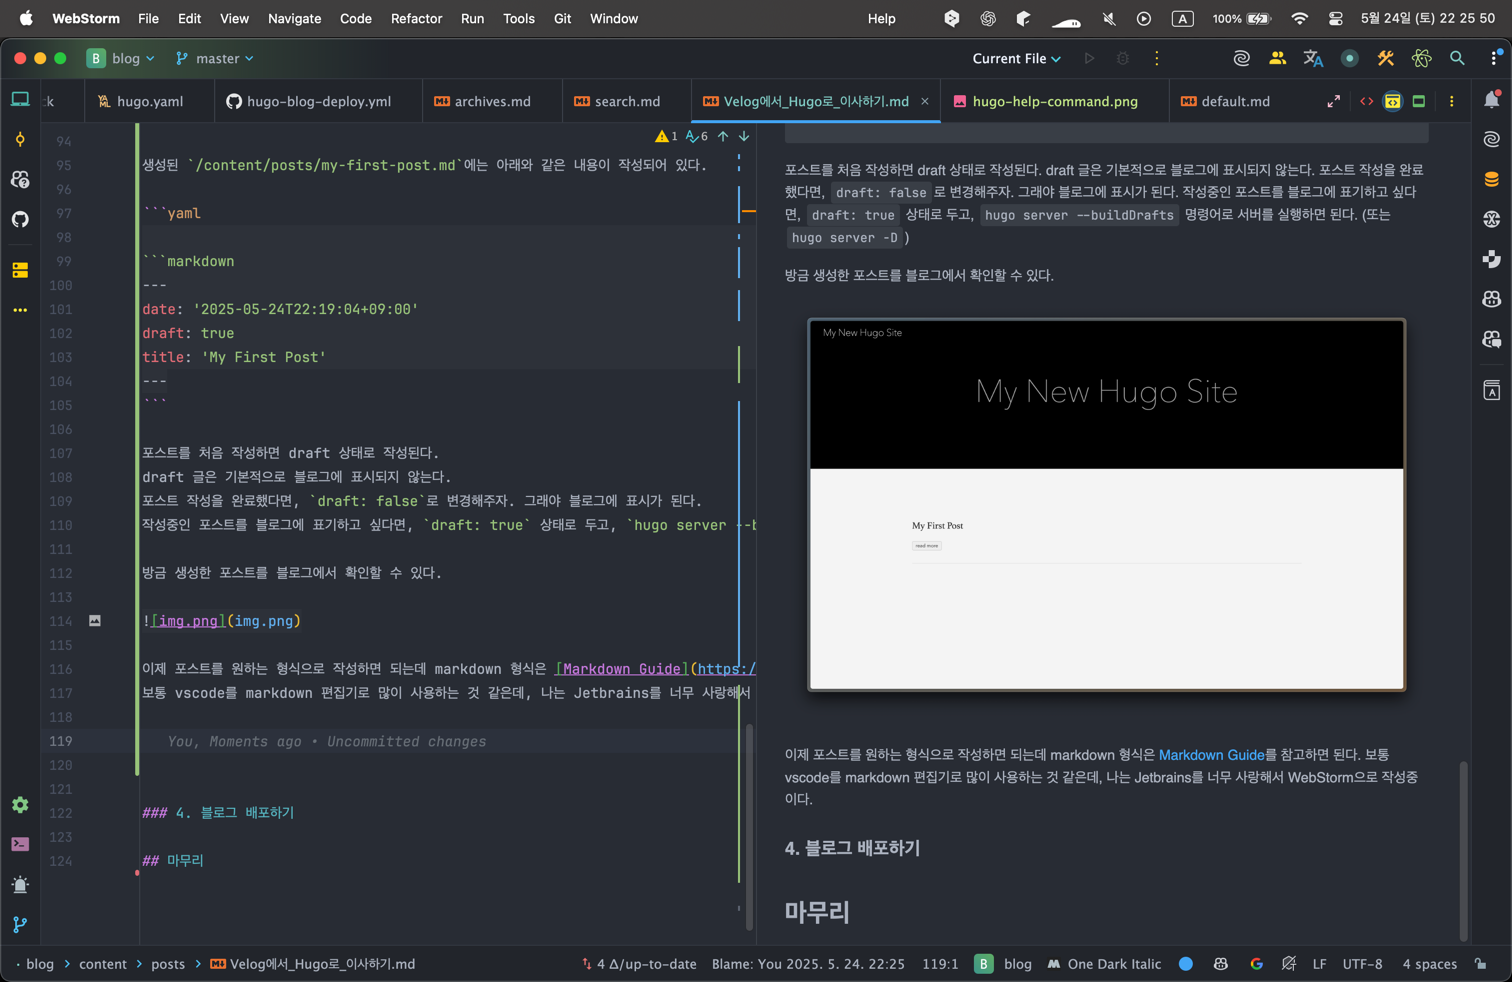Toggle the green recording dot icon in toolbar
Screen dimensions: 1512x982
point(1349,59)
